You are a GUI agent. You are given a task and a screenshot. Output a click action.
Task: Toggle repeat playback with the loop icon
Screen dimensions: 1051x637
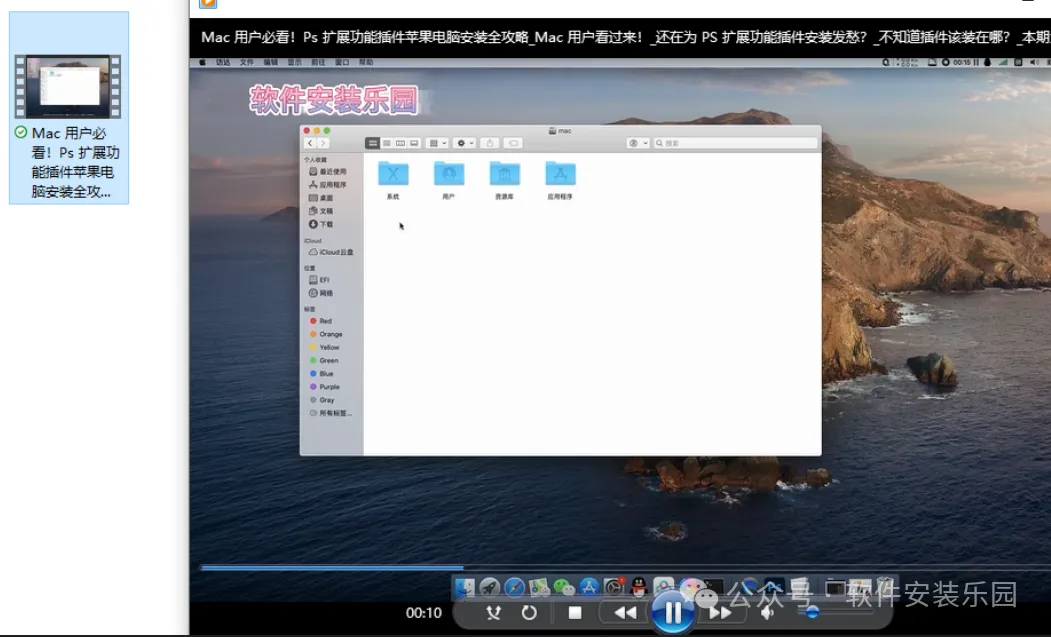[x=529, y=612]
